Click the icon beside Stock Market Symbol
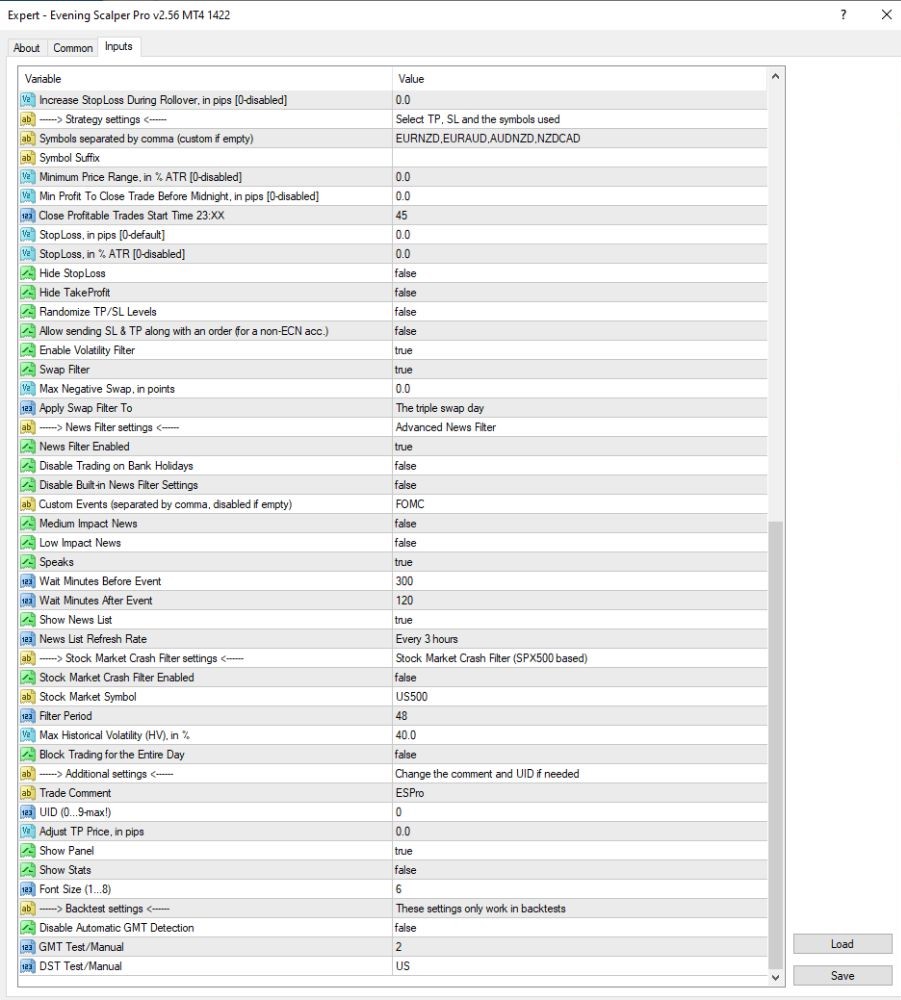 click(27, 696)
